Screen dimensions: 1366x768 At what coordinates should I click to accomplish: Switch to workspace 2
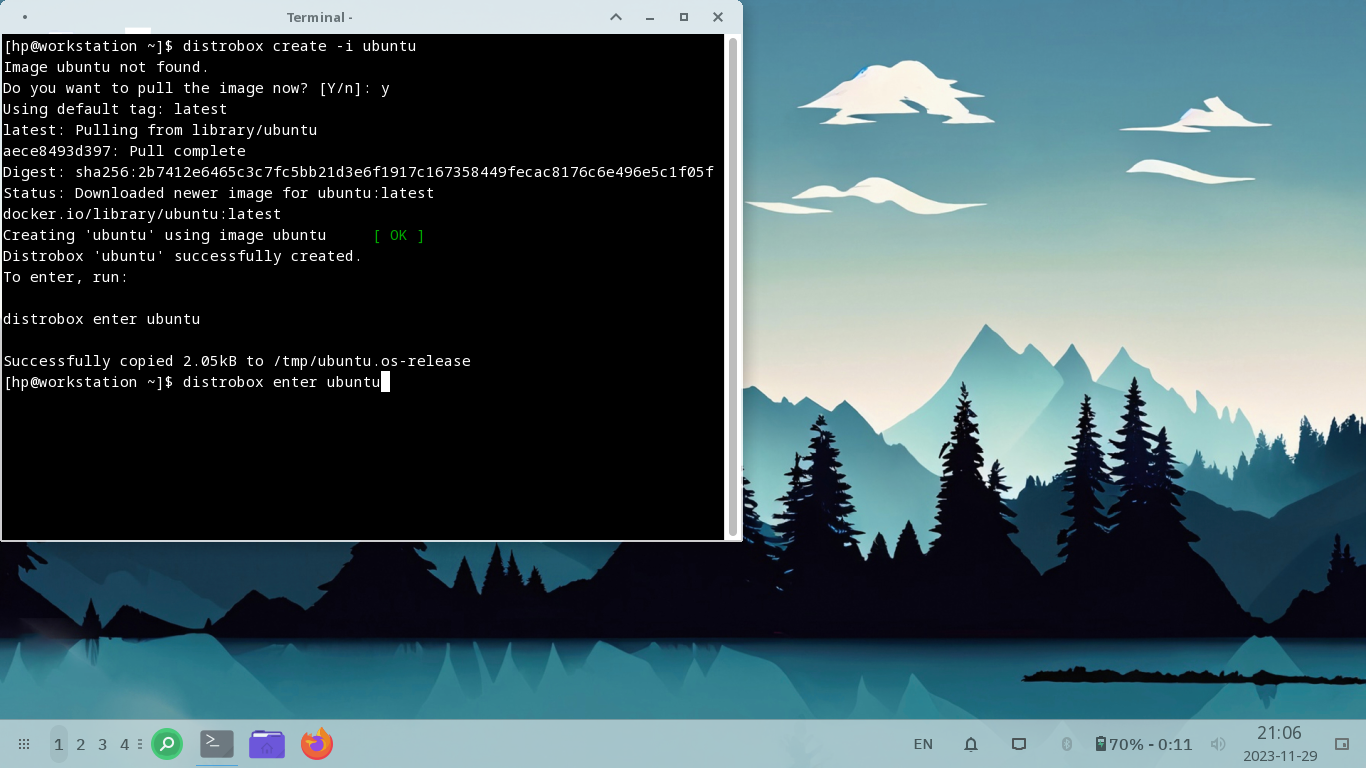click(81, 744)
